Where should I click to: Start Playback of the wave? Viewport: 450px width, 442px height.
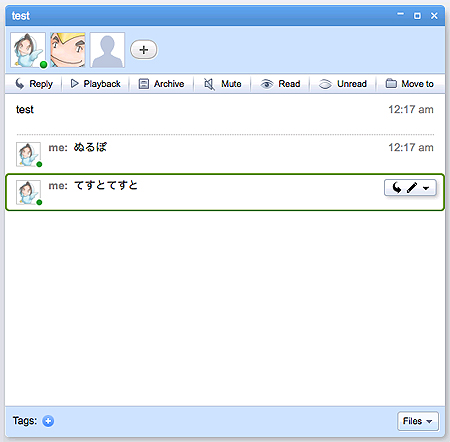pos(95,84)
